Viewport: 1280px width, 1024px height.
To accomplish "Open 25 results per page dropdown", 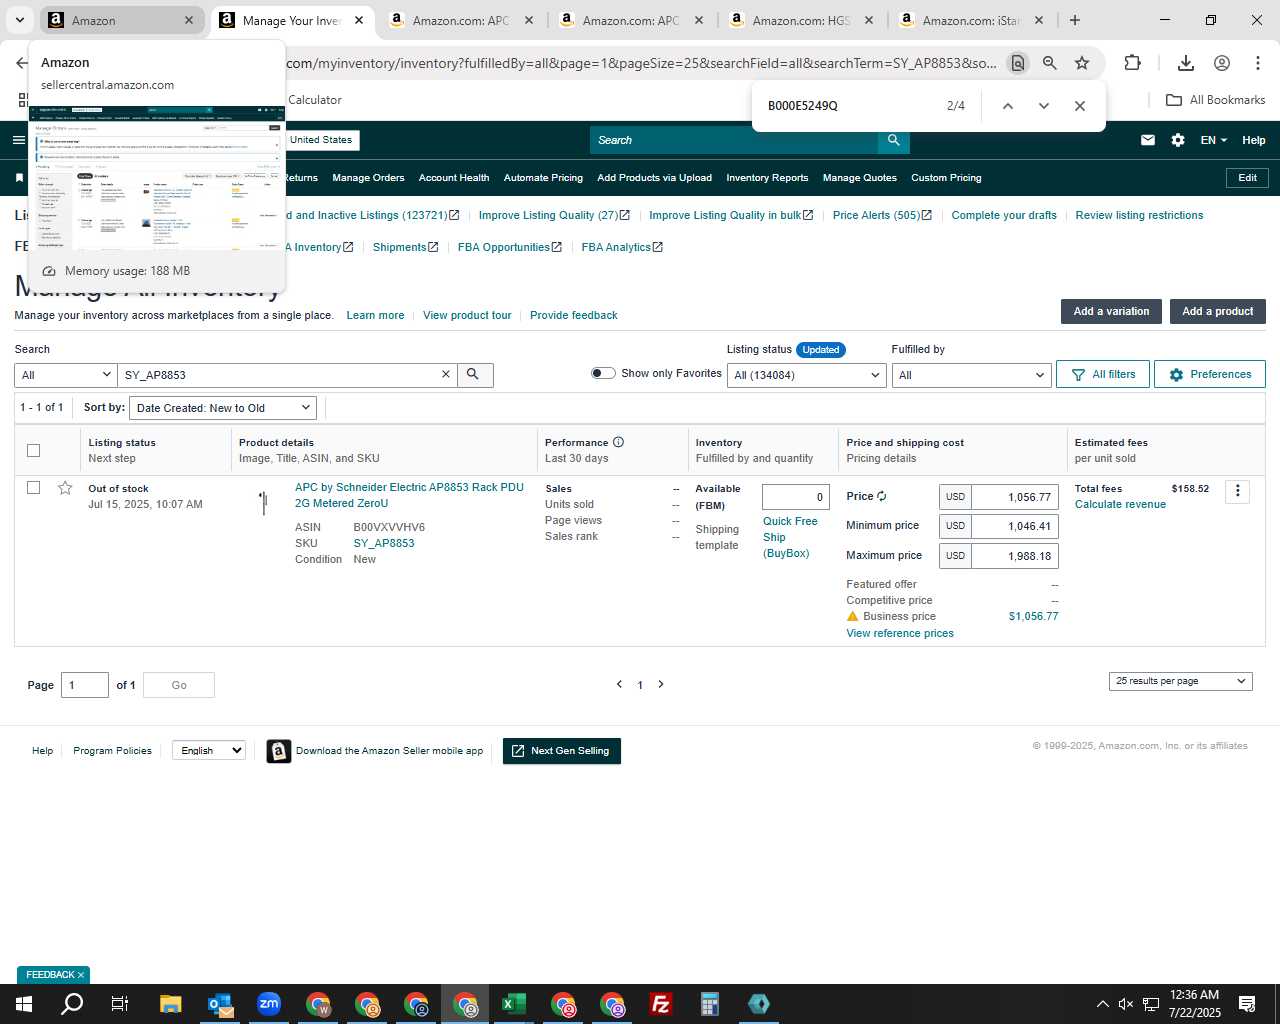I will tap(1180, 681).
